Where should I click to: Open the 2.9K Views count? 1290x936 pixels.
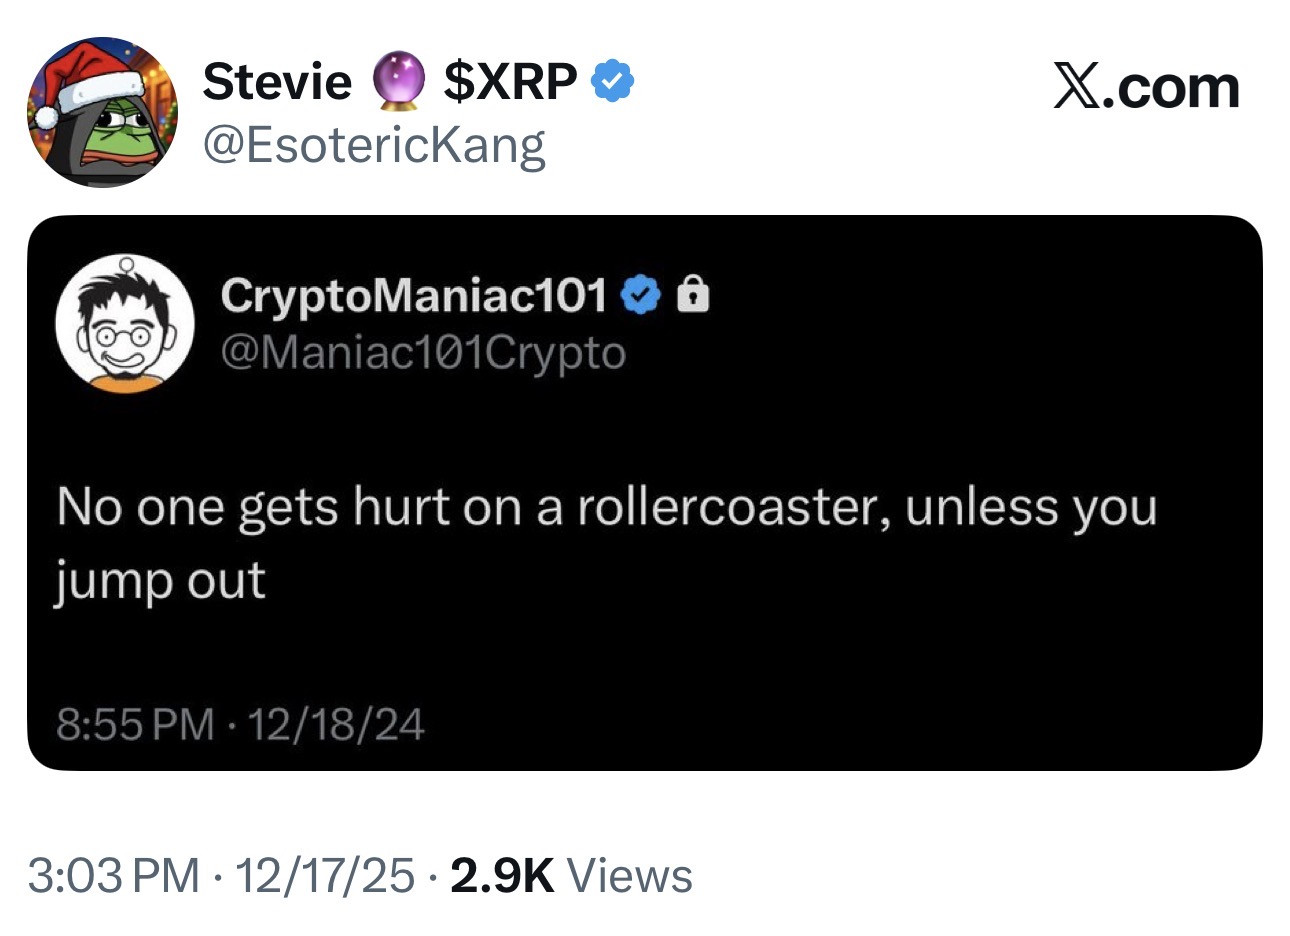571,876
